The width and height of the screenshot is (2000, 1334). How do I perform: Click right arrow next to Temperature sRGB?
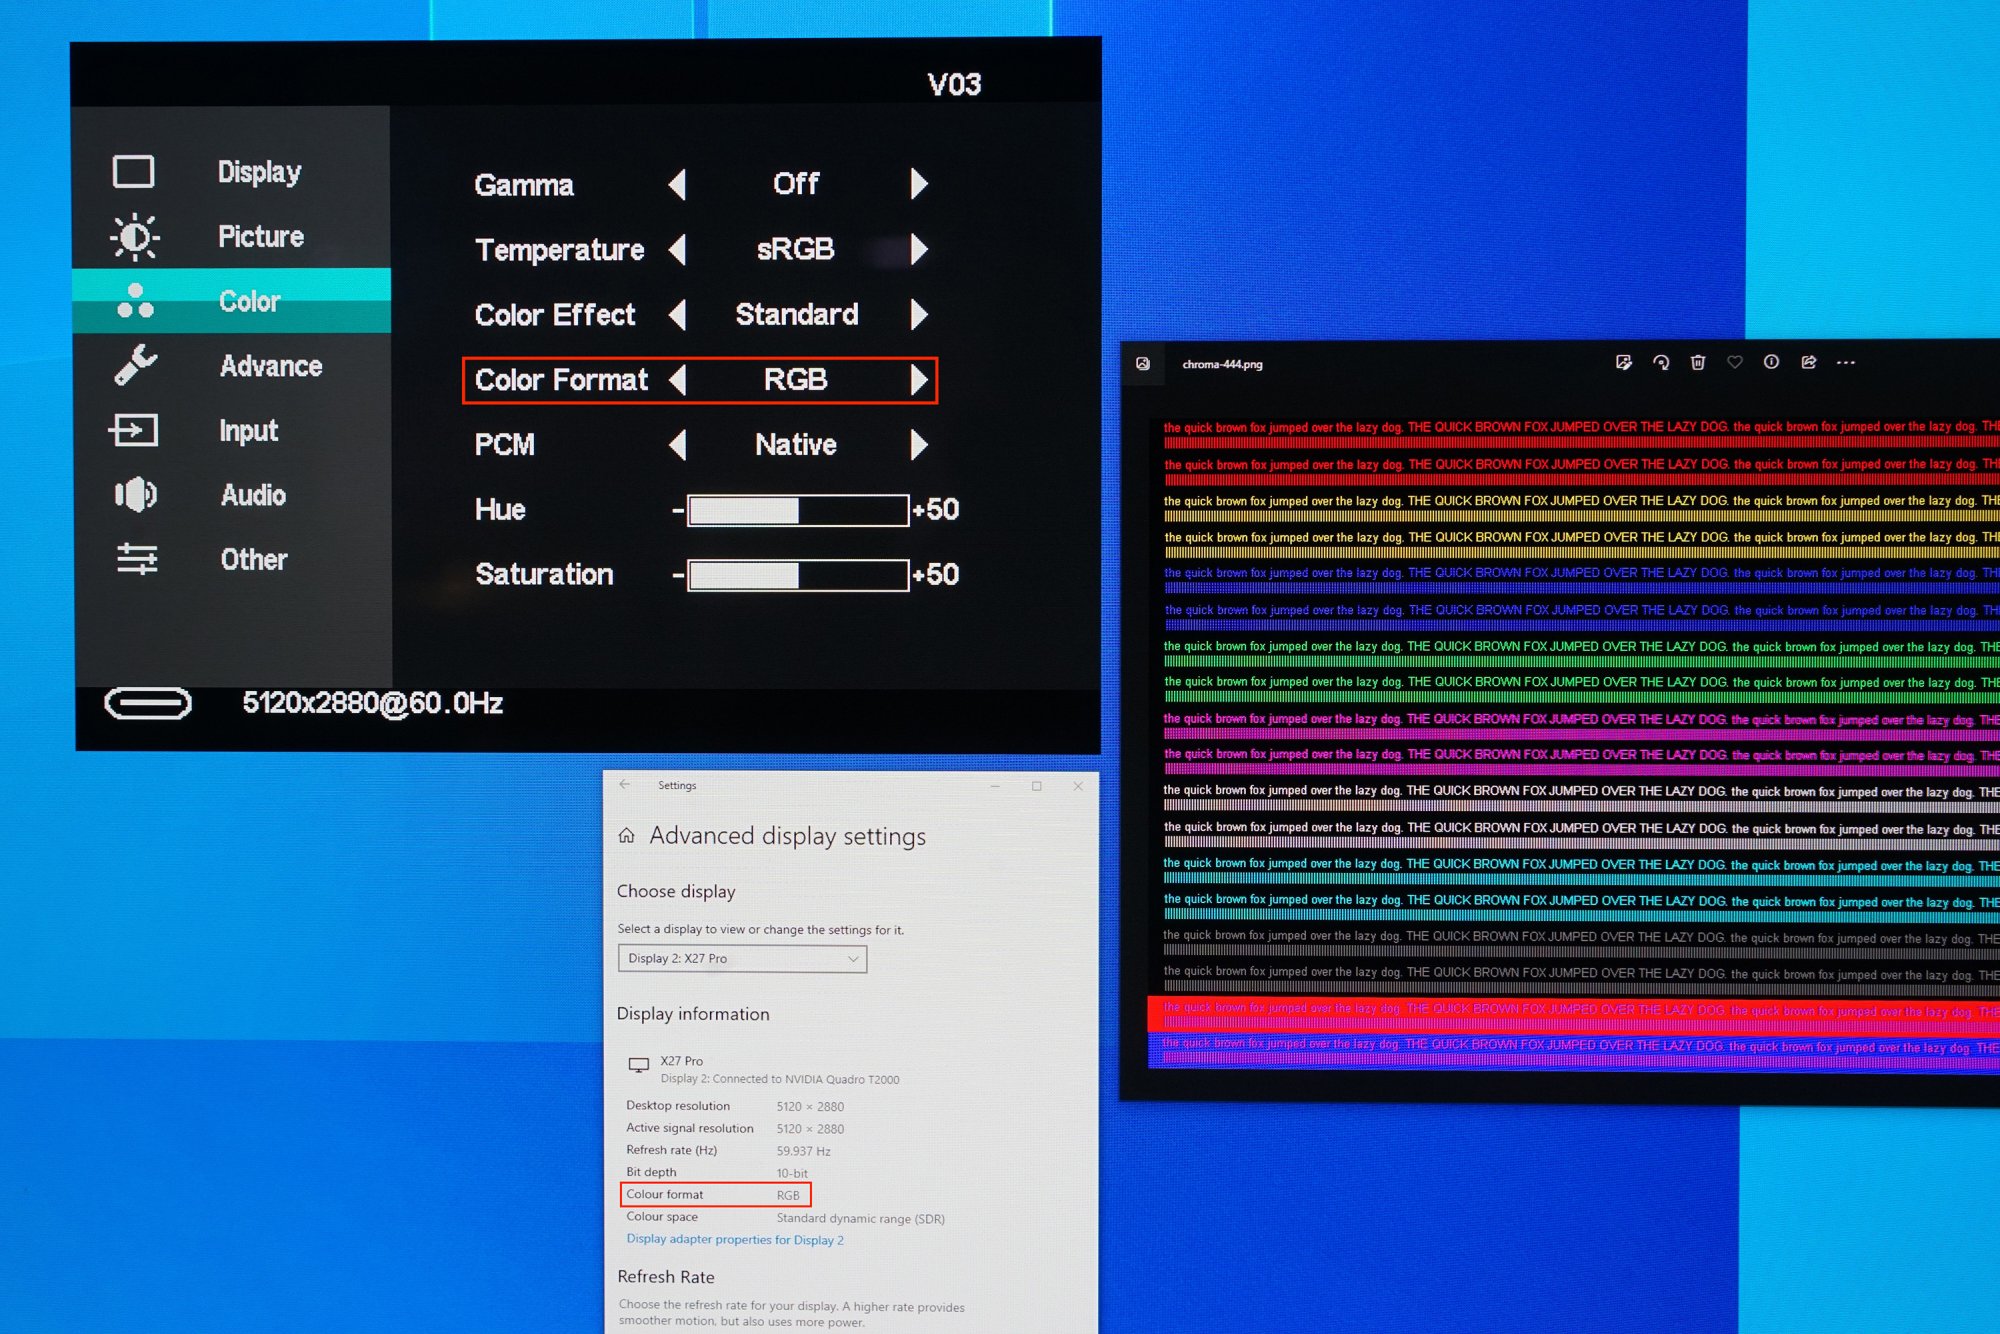point(918,249)
